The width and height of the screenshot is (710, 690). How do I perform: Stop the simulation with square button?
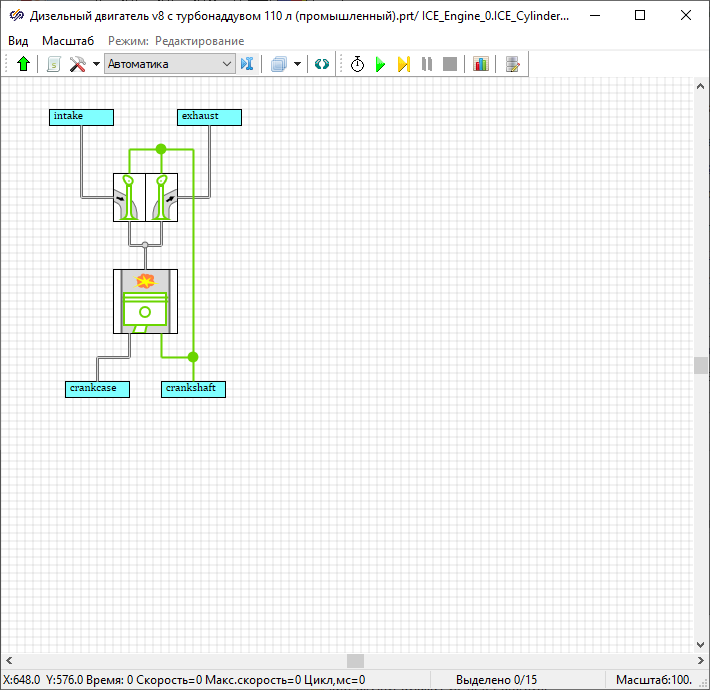coord(450,64)
